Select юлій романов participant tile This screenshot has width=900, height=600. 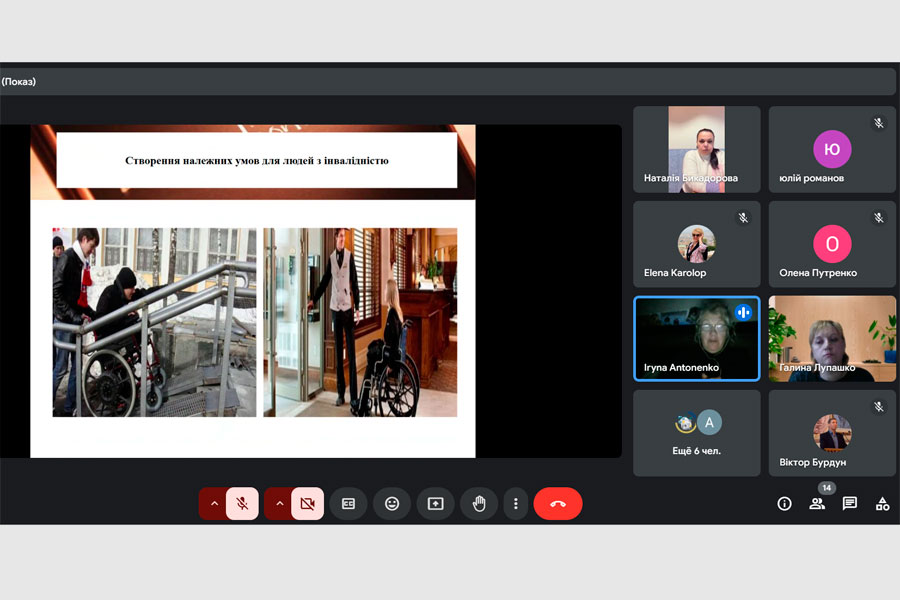tap(832, 149)
